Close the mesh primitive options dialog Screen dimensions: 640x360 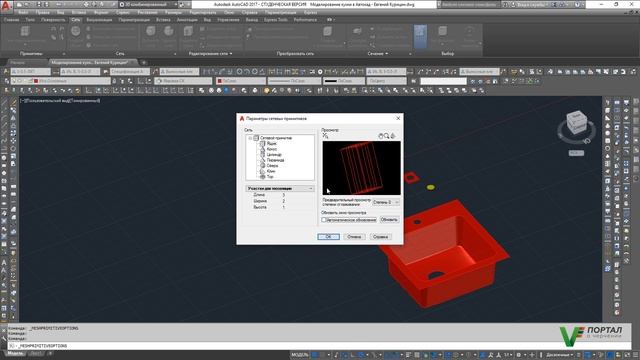[398, 118]
